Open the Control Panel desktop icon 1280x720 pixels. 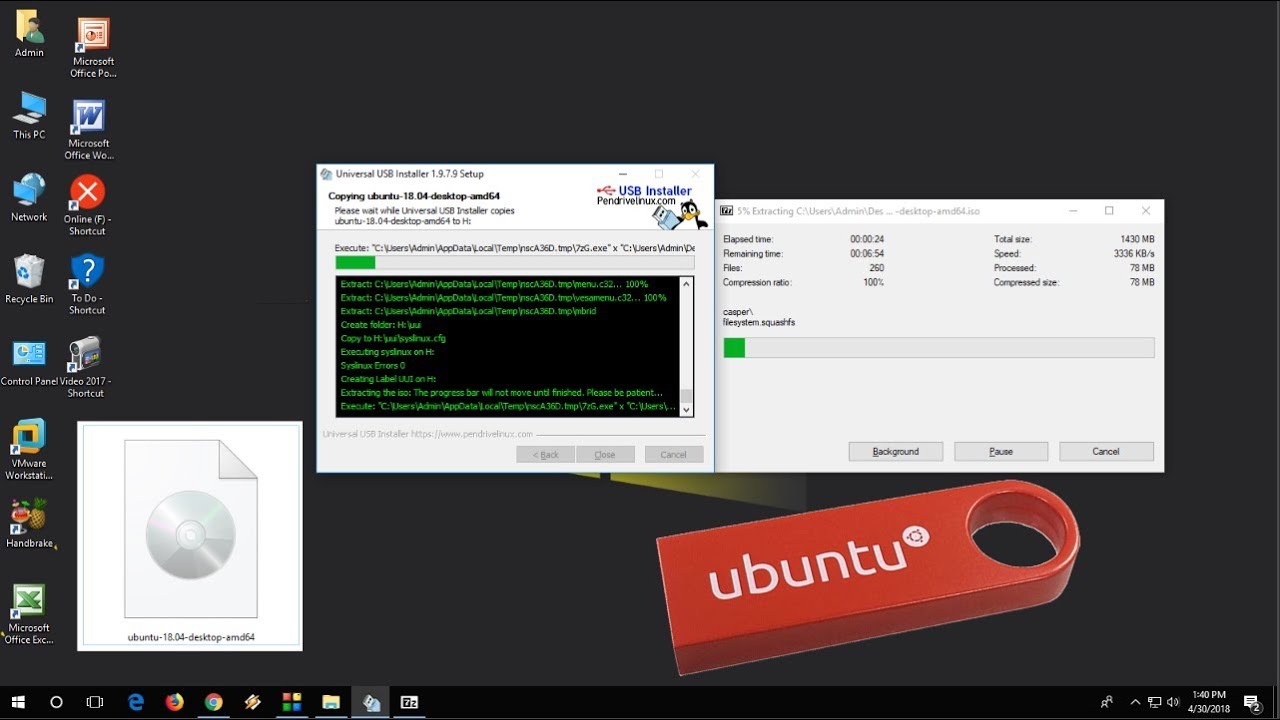point(29,362)
